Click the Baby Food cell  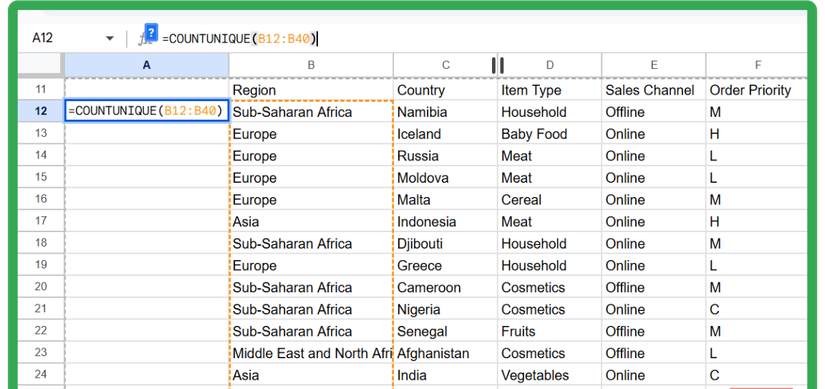tap(550, 134)
